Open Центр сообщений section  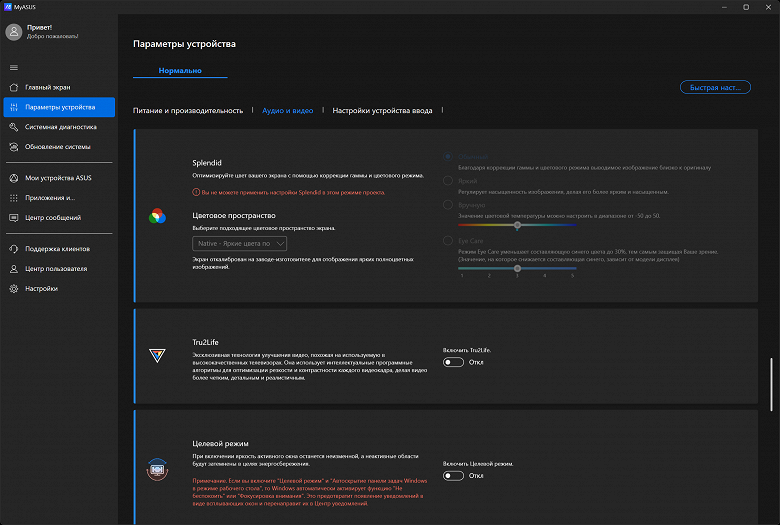[x=52, y=217]
